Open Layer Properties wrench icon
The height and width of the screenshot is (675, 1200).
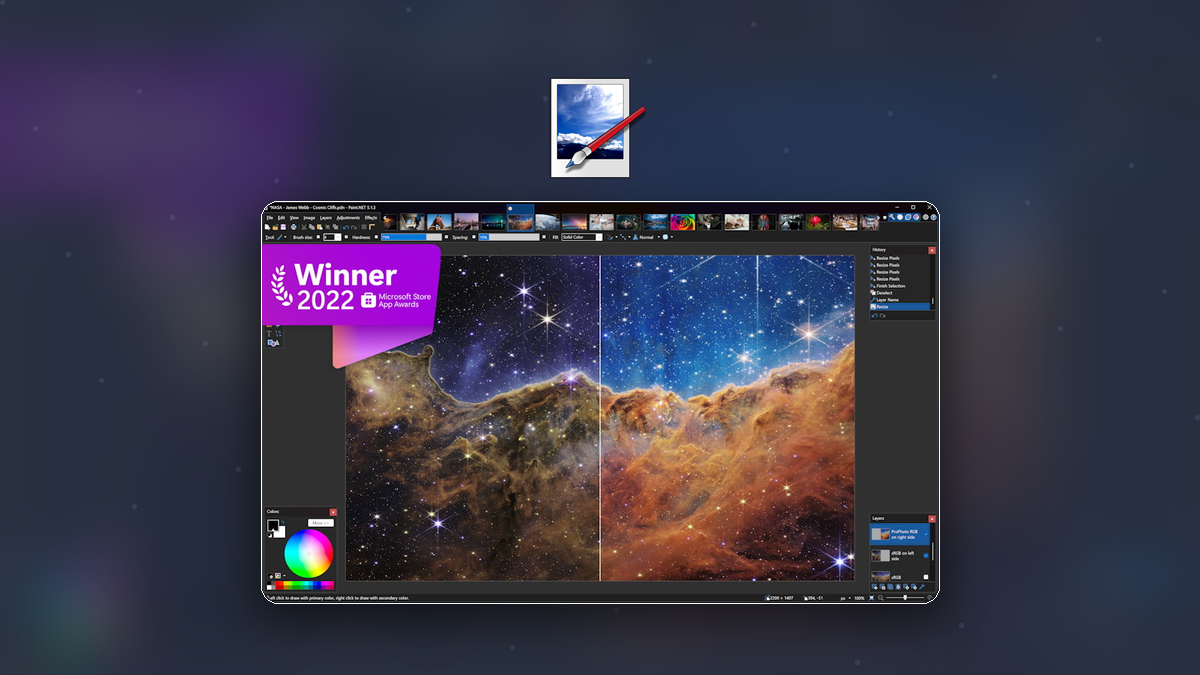click(922, 587)
